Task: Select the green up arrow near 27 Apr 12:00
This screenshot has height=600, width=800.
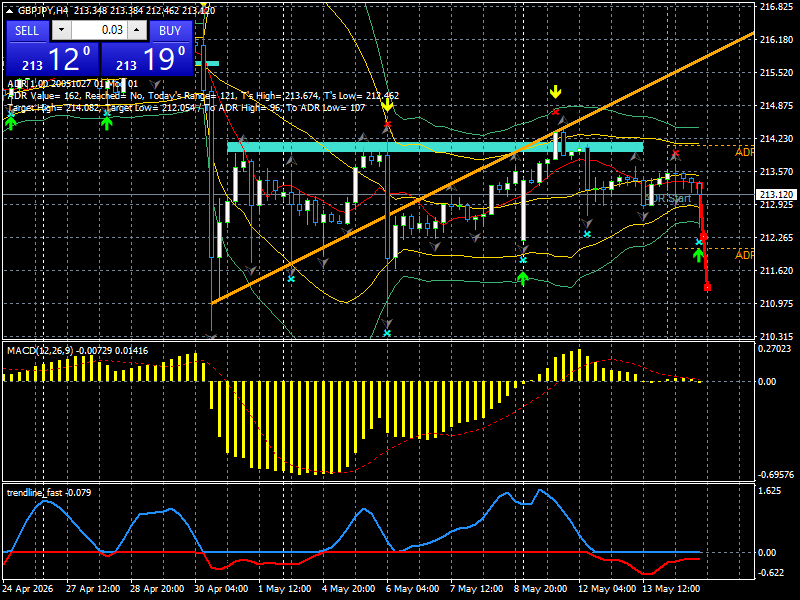Action: click(x=106, y=122)
